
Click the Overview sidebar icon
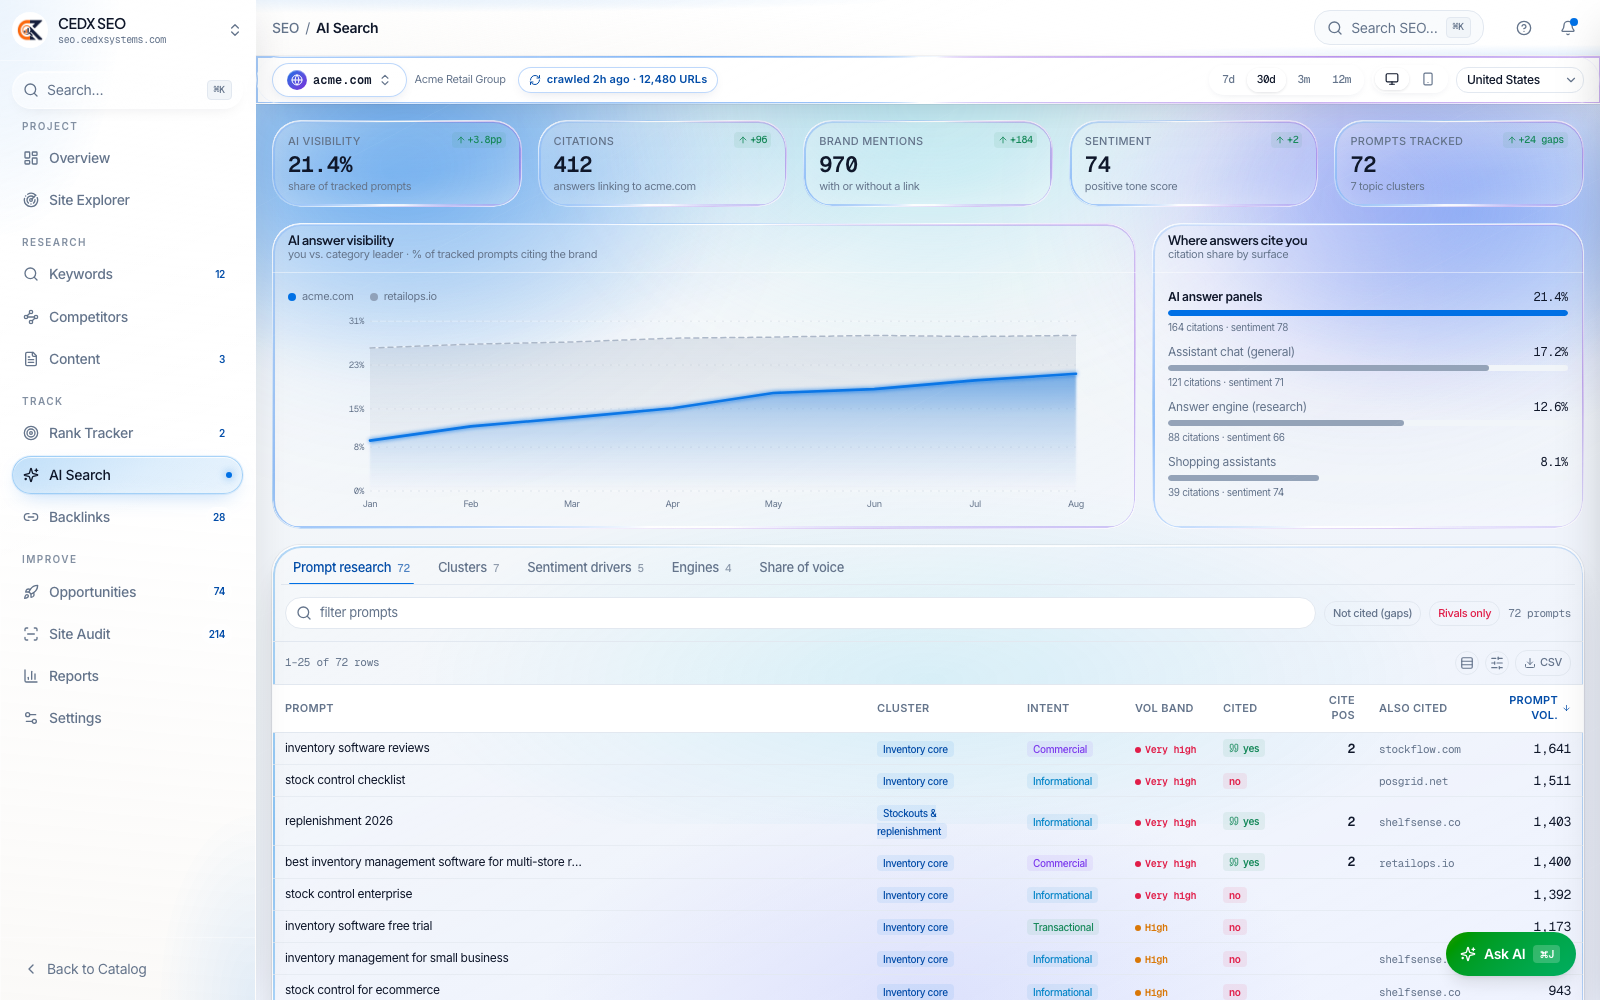pos(31,158)
